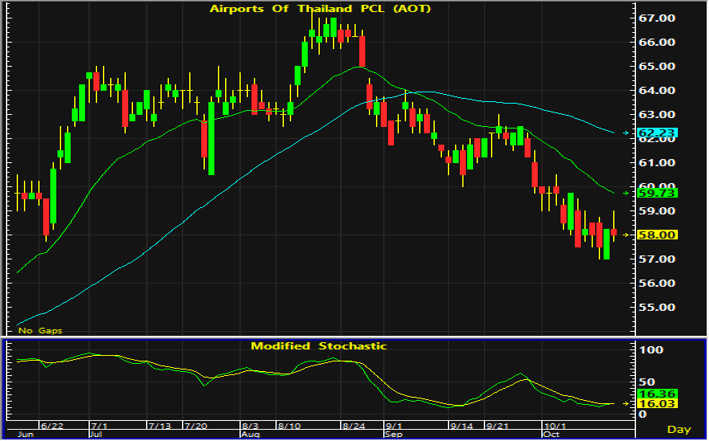Screen dimensions: 709x441
Task: Click the Jun month label
Action: [x=25, y=435]
